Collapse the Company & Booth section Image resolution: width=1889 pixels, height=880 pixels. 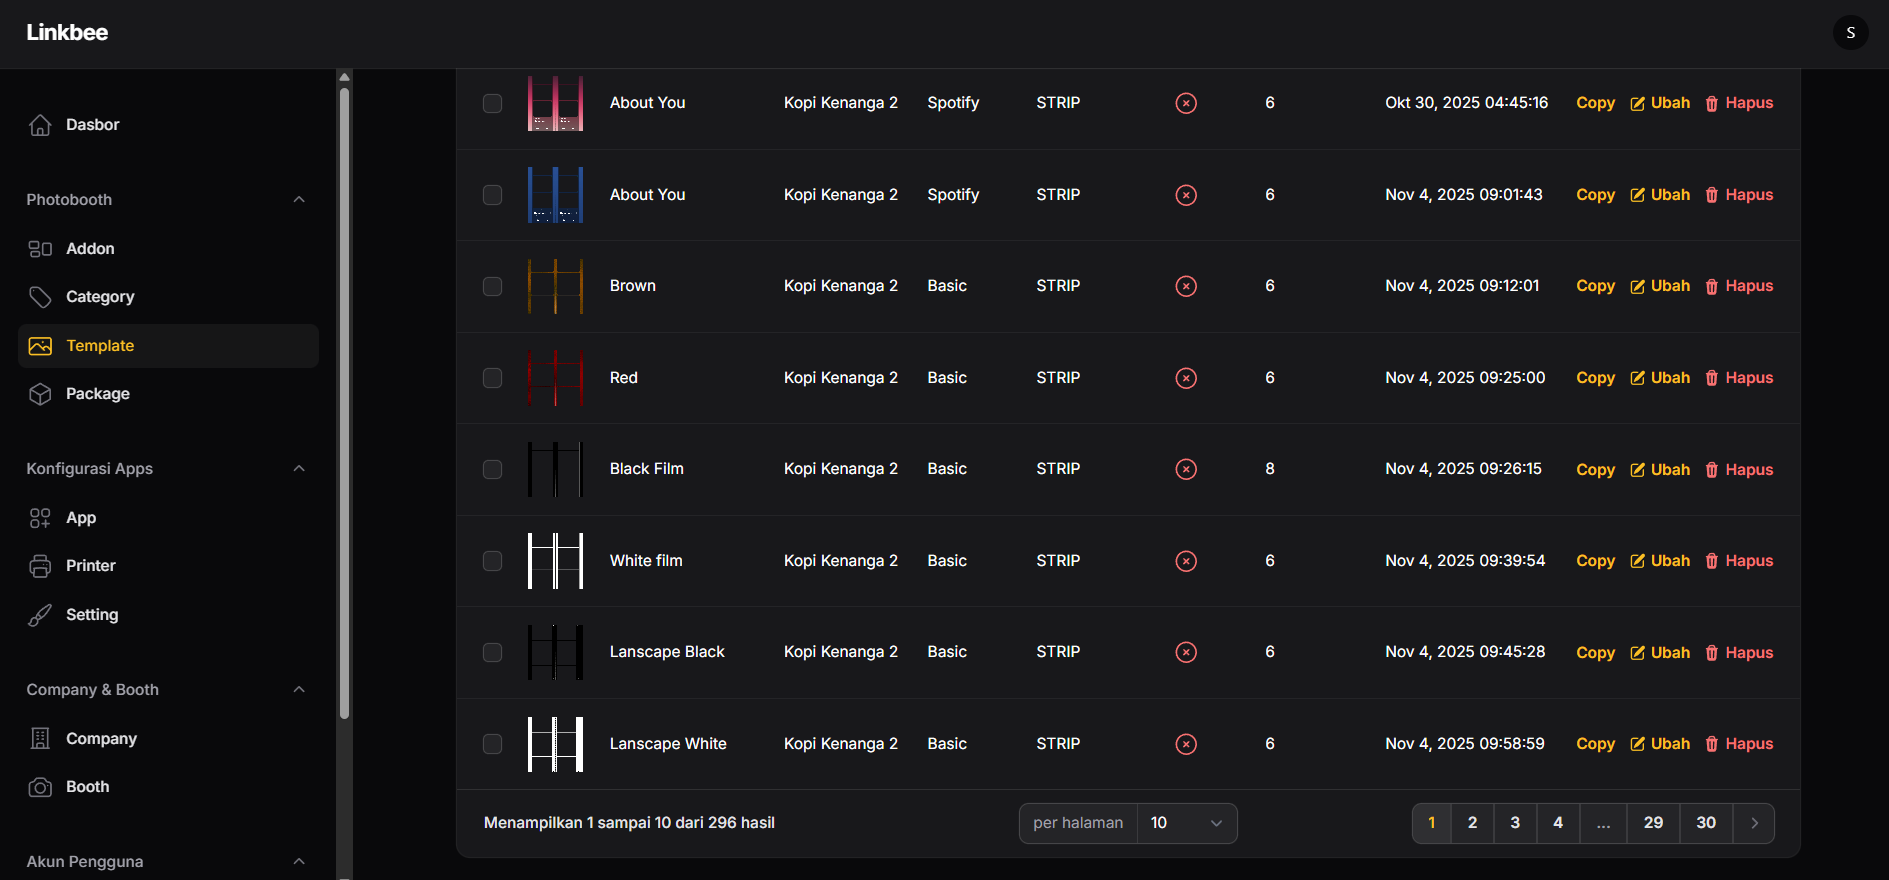299,689
